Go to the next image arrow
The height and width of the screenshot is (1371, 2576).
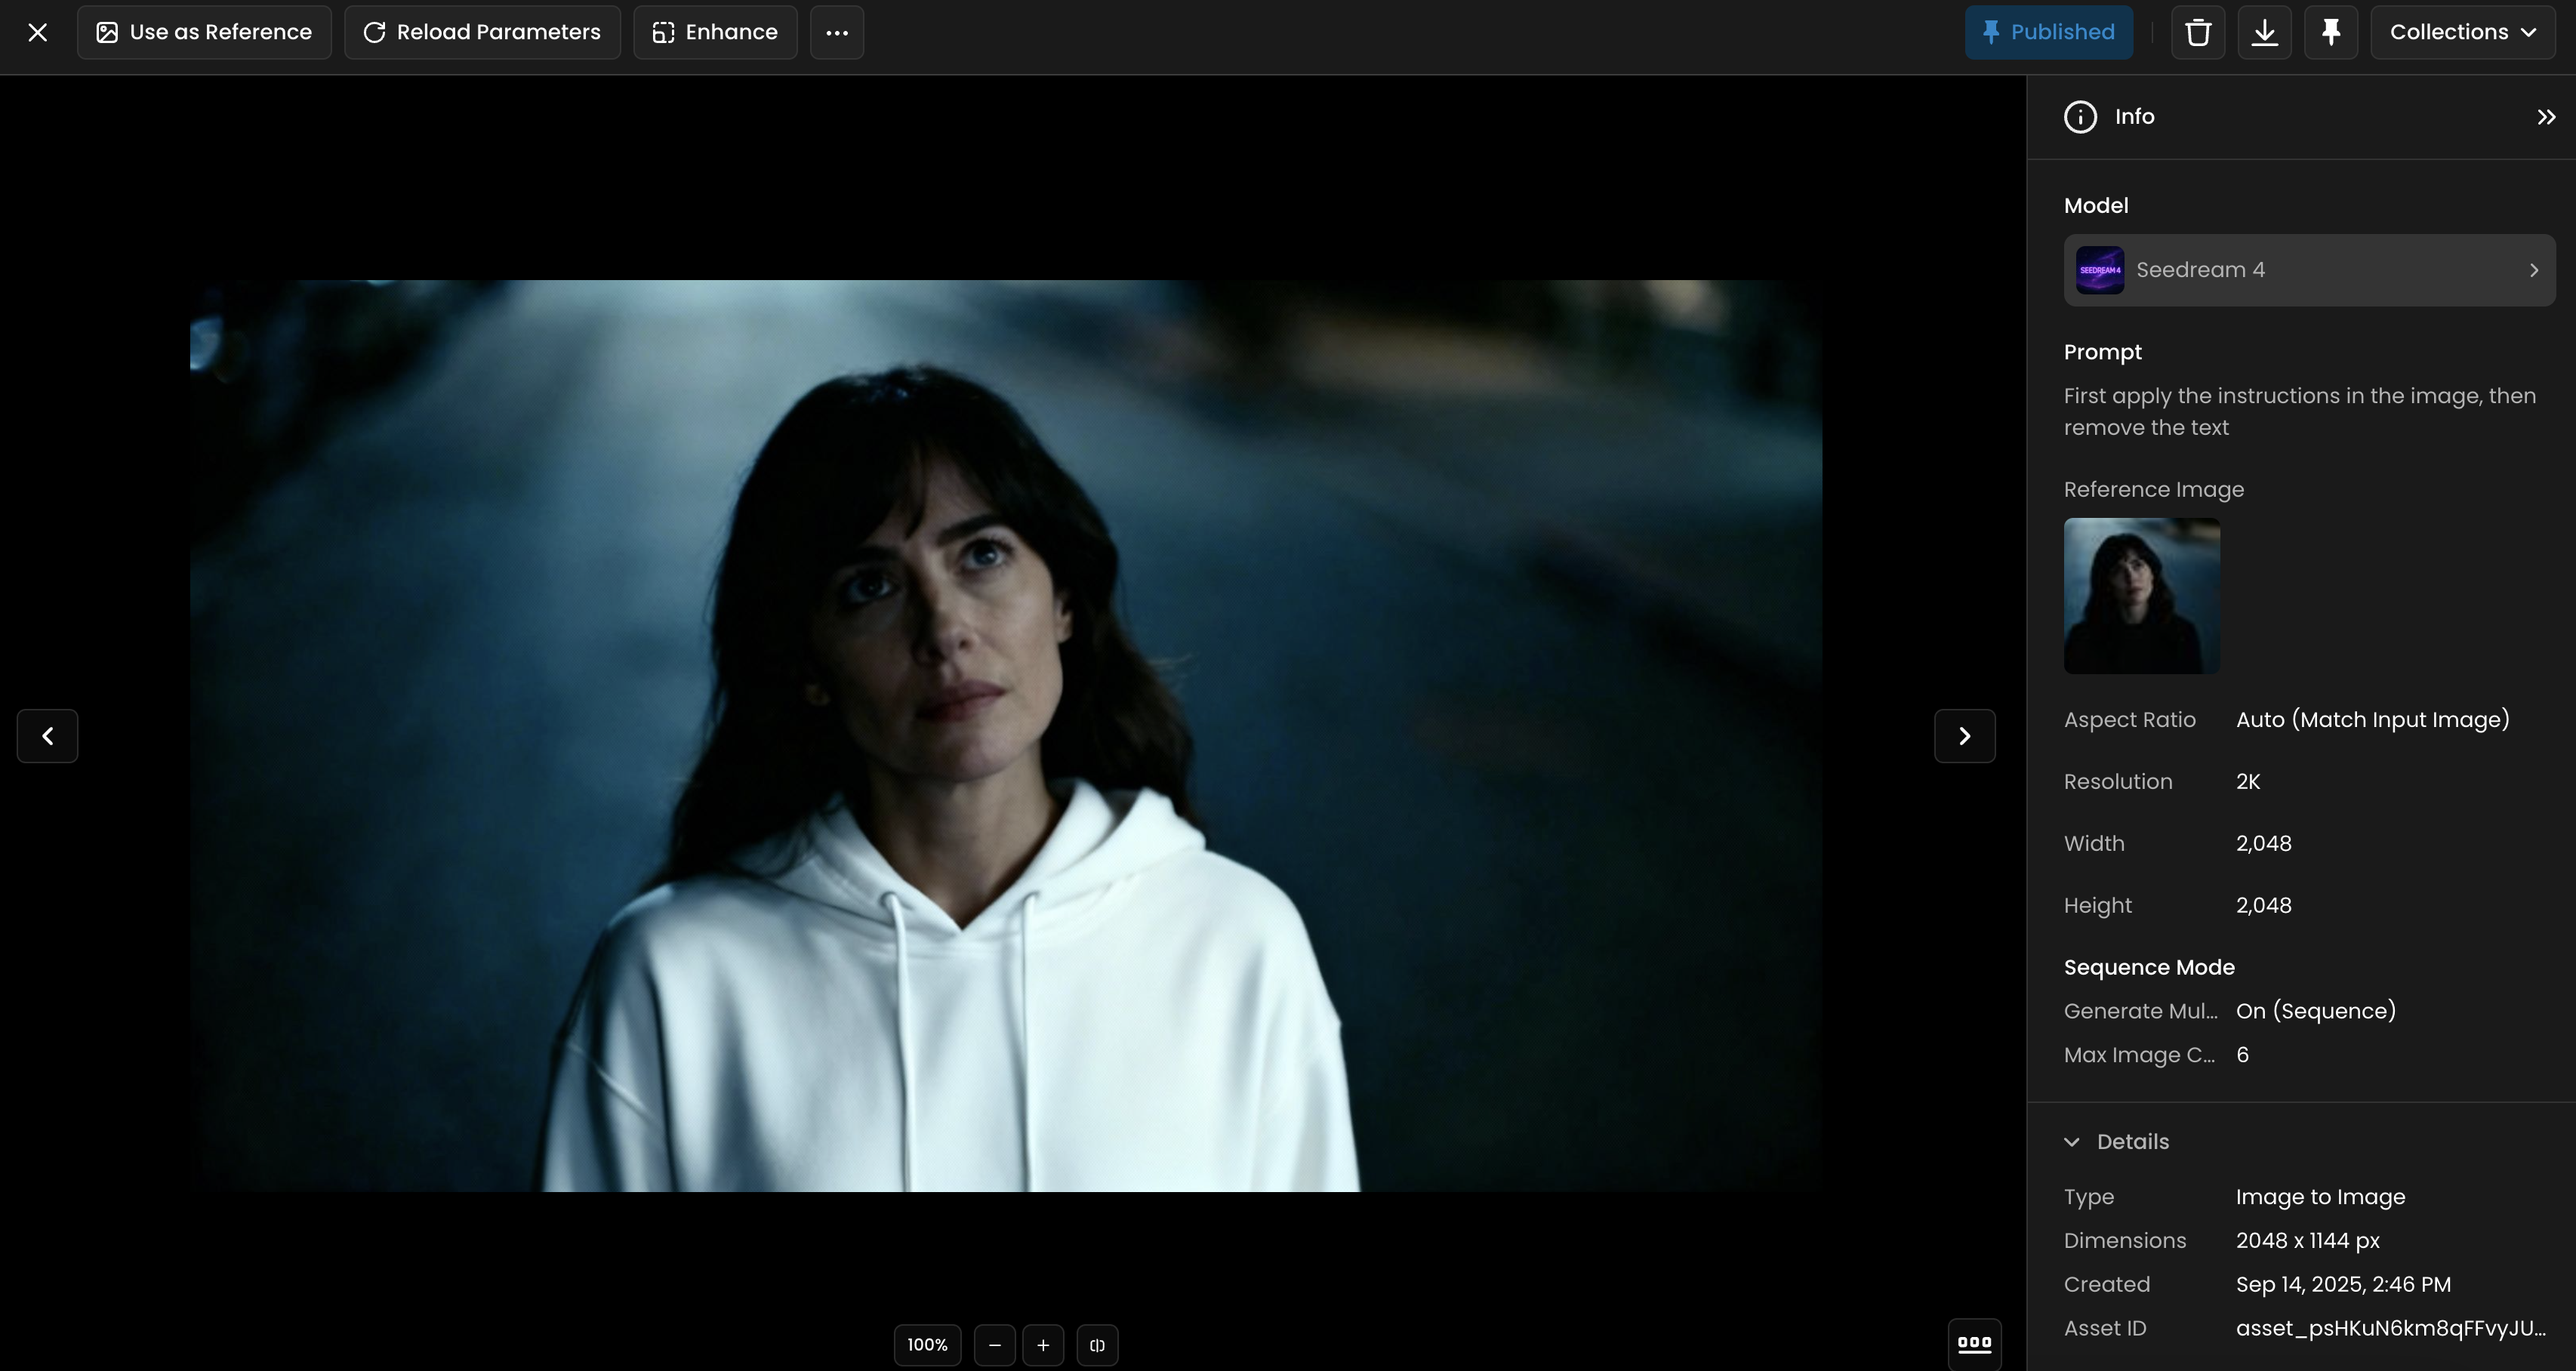(x=1964, y=736)
